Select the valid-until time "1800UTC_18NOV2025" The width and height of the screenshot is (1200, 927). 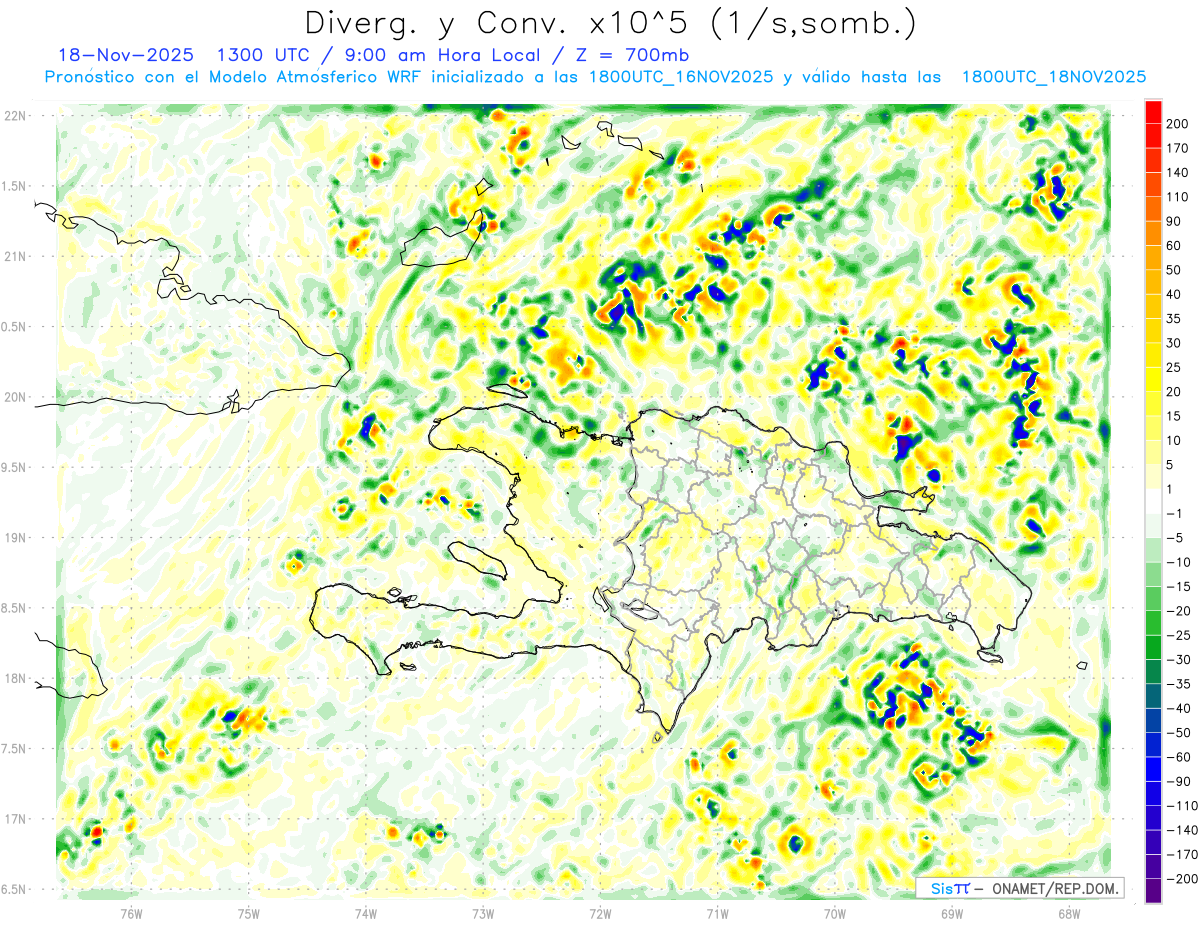pyautogui.click(x=1053, y=77)
